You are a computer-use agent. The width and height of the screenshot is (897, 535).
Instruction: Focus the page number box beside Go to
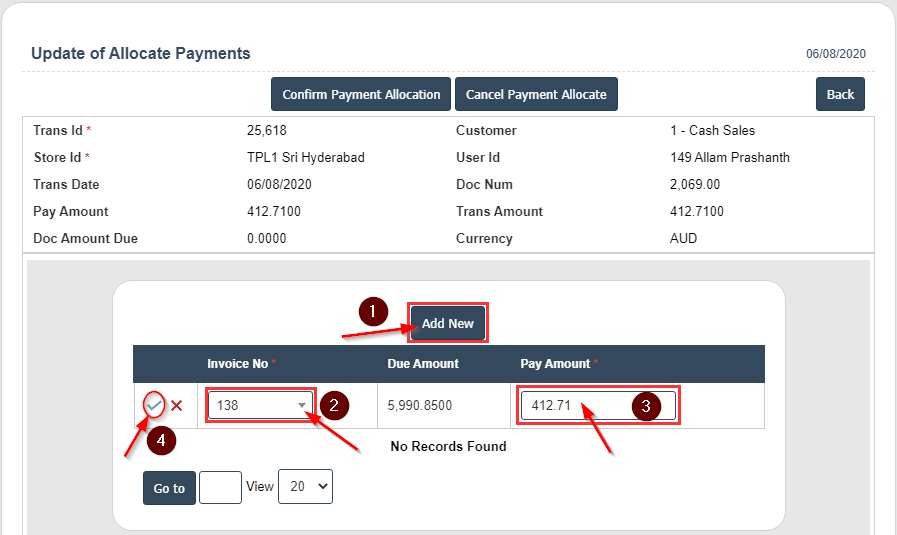220,488
